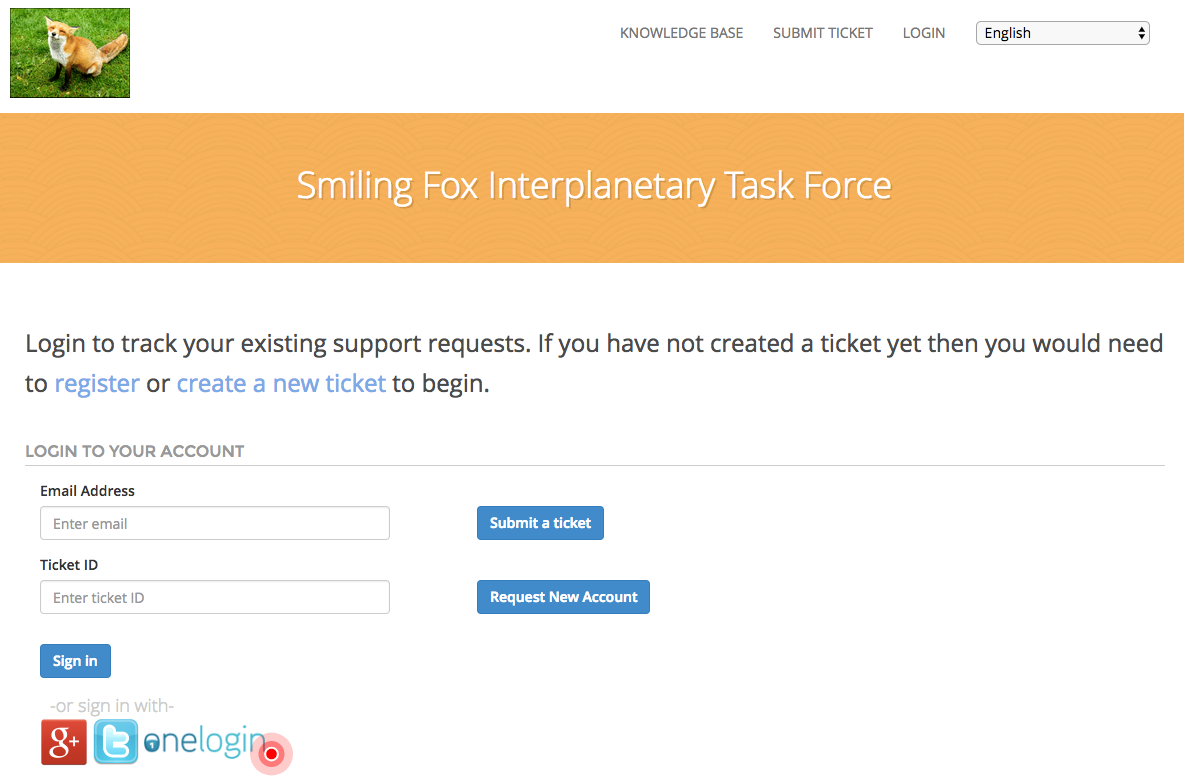The image size is (1184, 777).
Task: Sign in with the Twitter icon
Action: pos(116,742)
